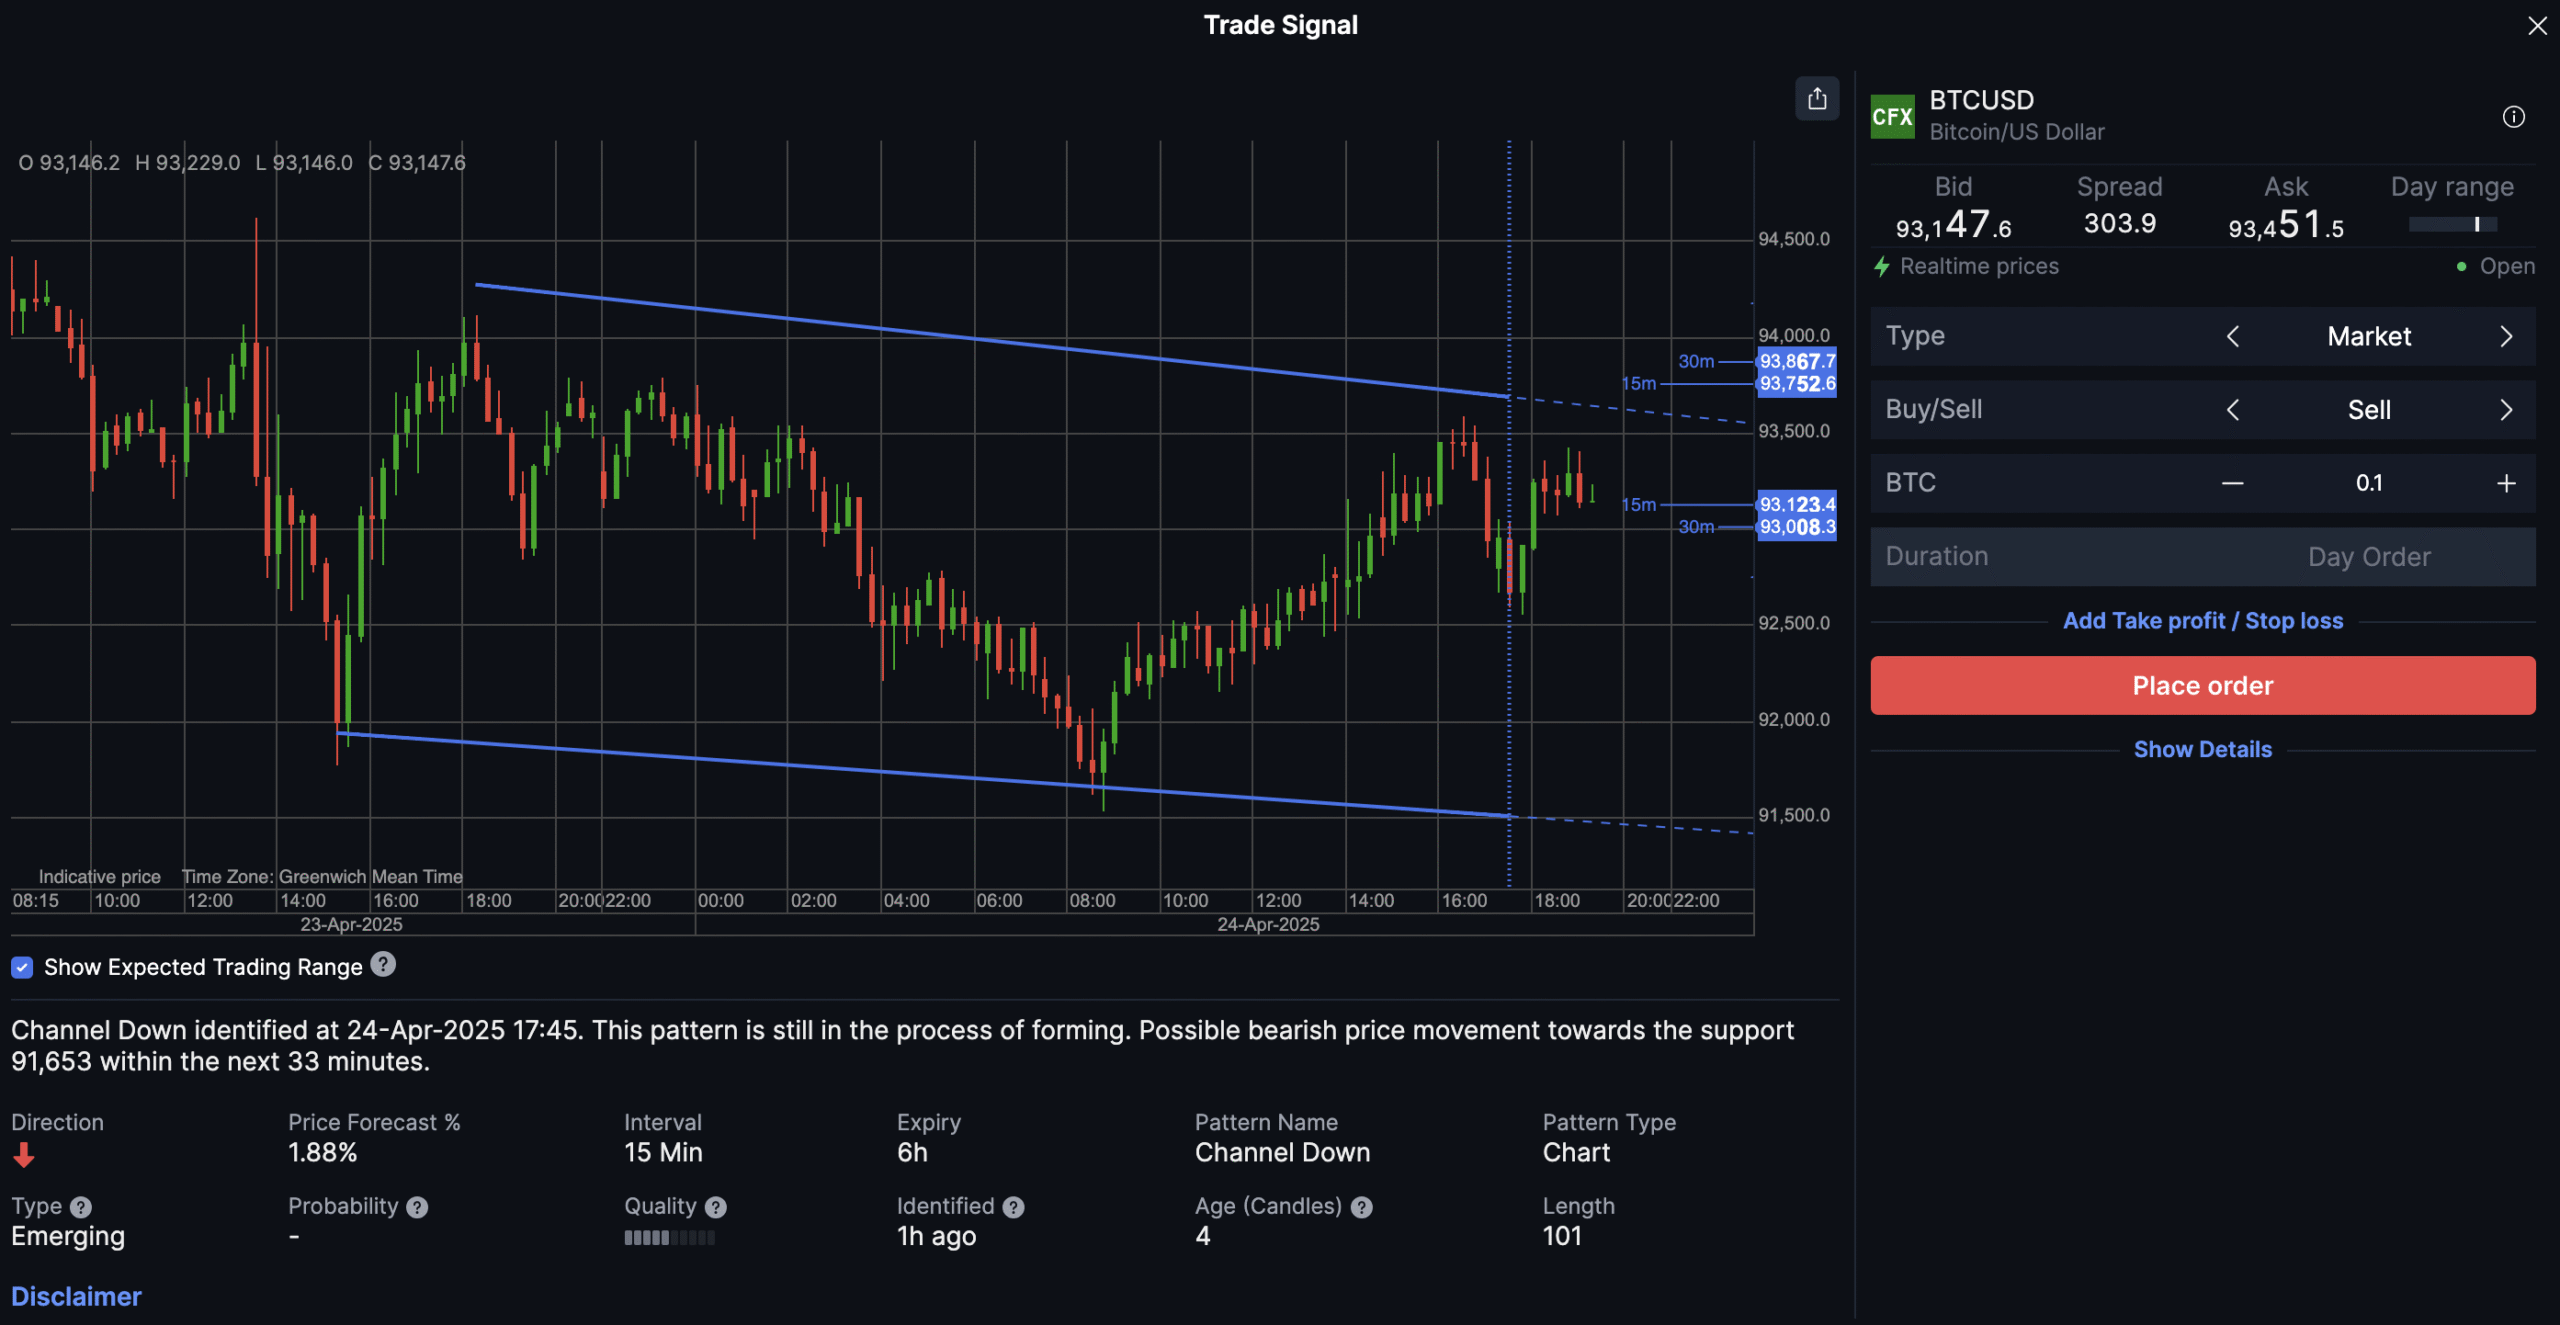Click the Bid price 93,147.6
The height and width of the screenshot is (1325, 2560).
[x=1953, y=225]
